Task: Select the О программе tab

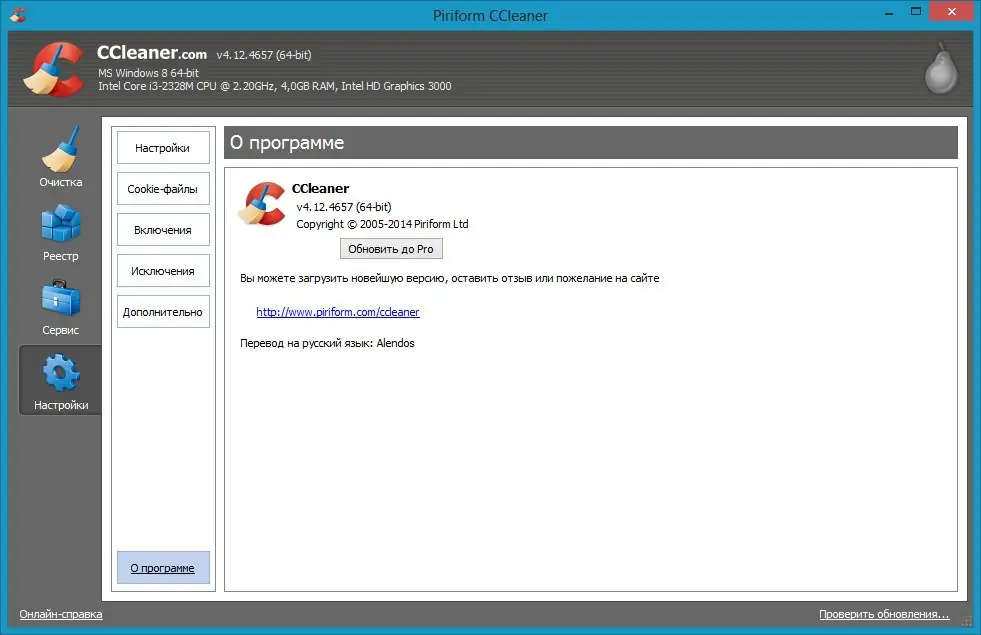Action: tap(163, 567)
